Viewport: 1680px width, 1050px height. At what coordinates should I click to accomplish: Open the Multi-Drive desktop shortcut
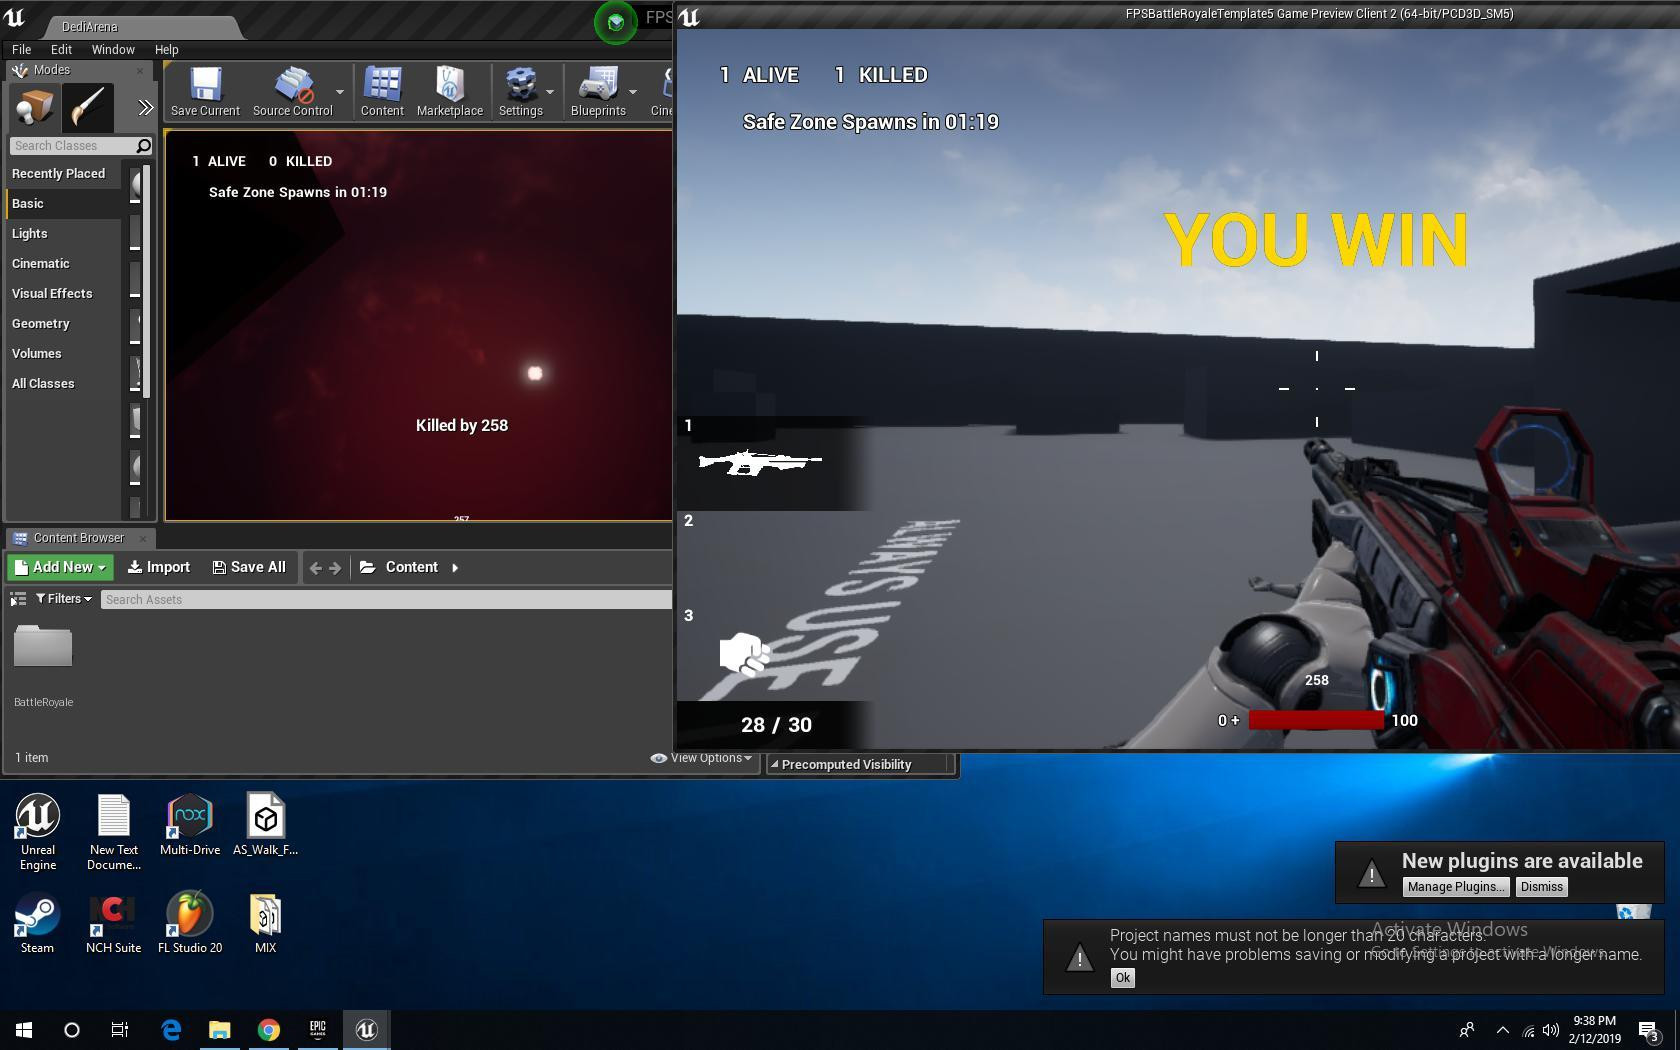(x=190, y=825)
